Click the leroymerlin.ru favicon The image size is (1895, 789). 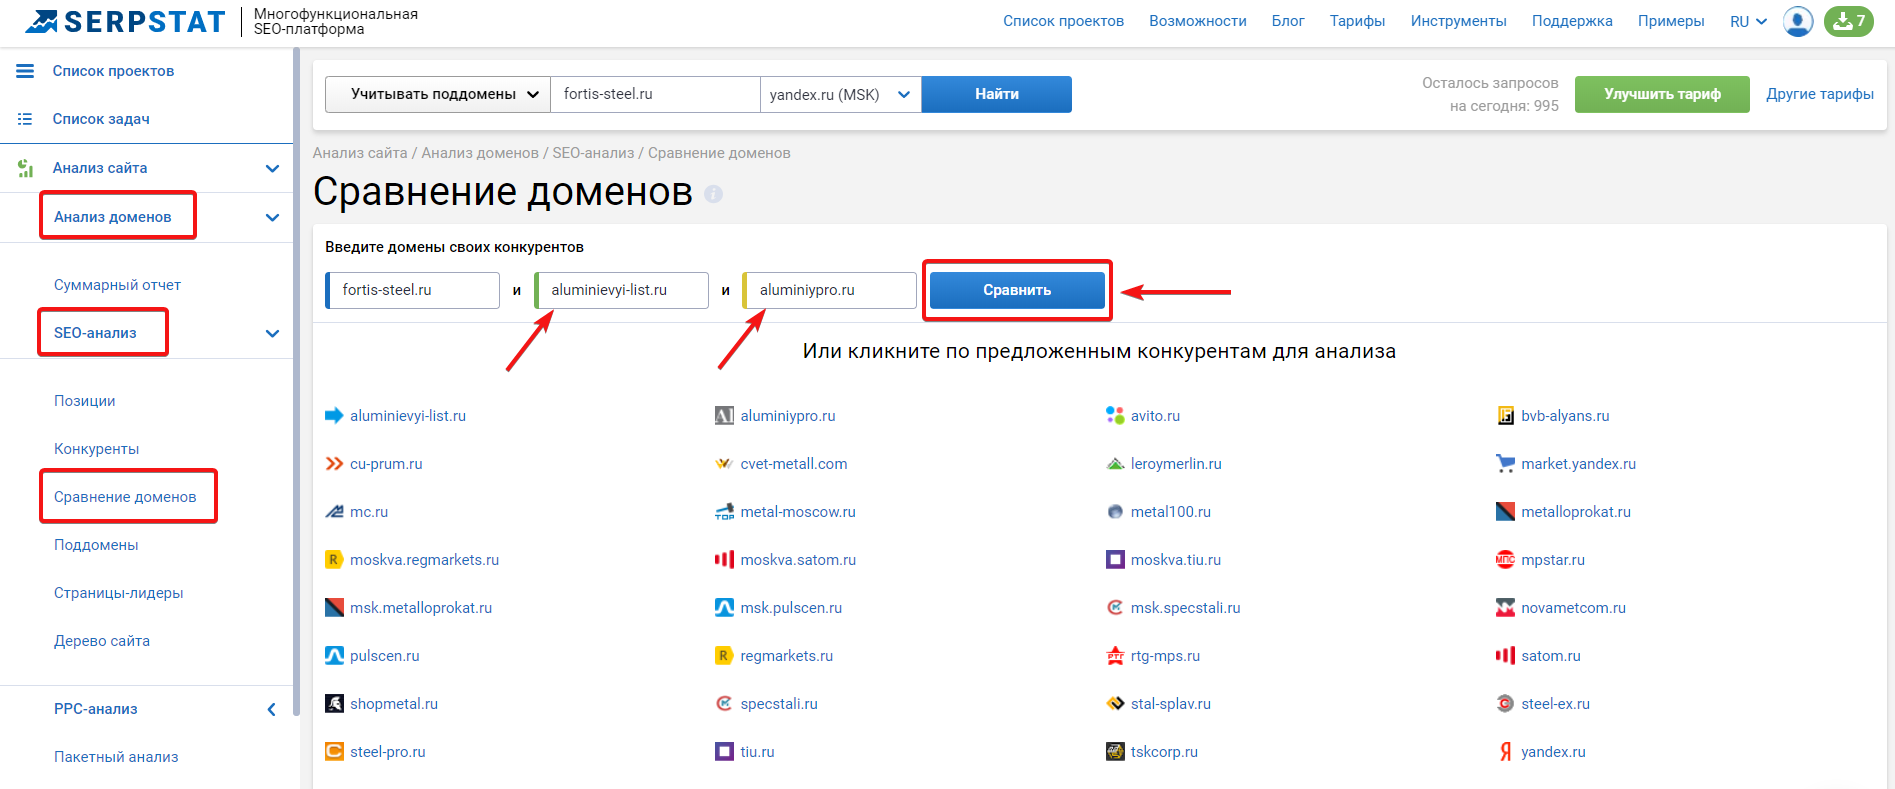1115,463
